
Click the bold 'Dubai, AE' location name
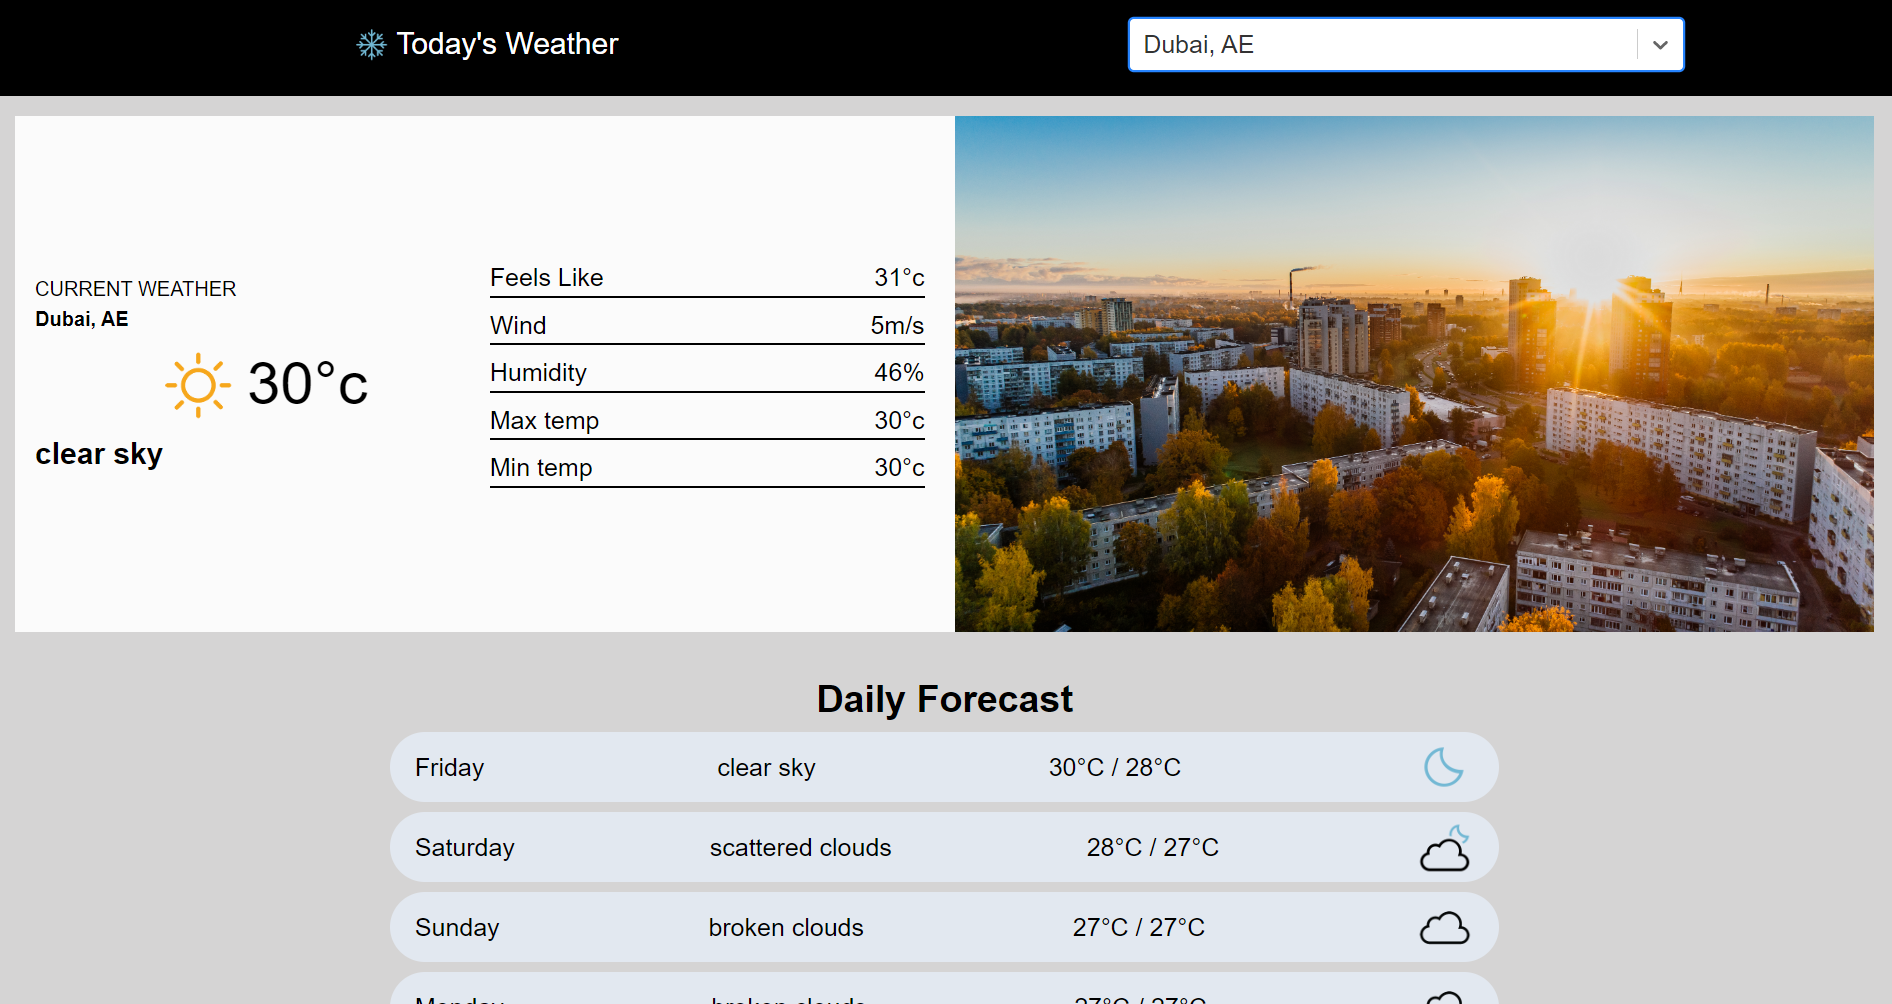[82, 319]
